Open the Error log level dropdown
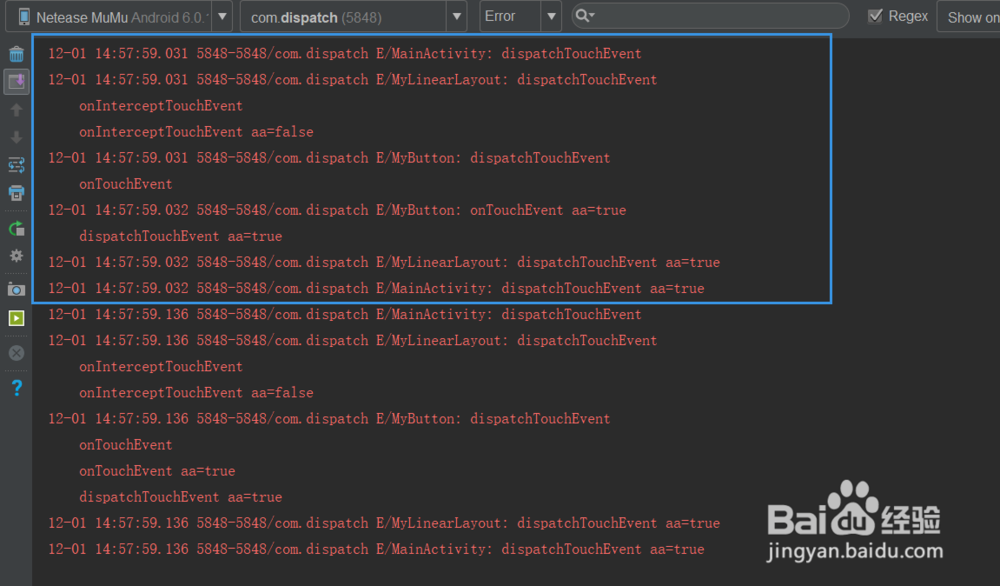Viewport: 1000px width, 586px height. point(520,17)
